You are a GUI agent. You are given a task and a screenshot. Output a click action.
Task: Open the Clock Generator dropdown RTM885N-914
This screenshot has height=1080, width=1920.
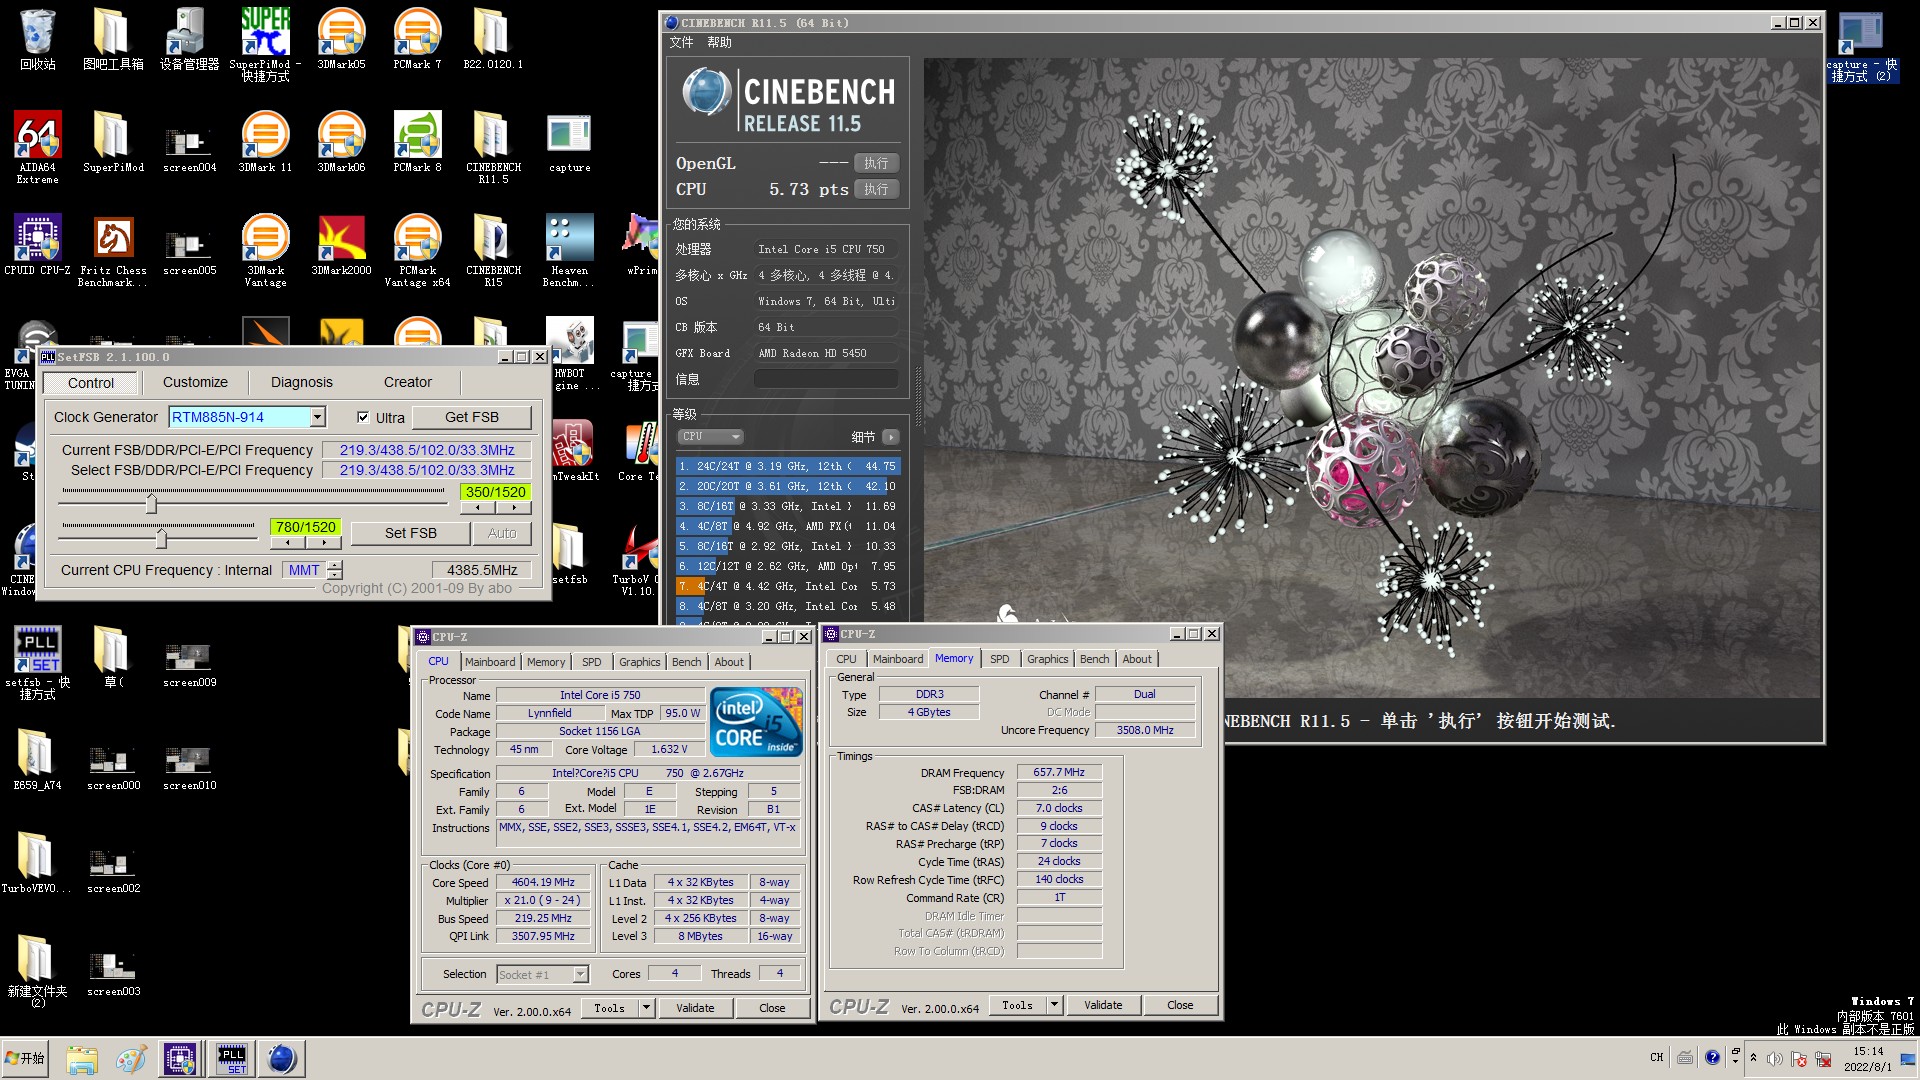317,417
